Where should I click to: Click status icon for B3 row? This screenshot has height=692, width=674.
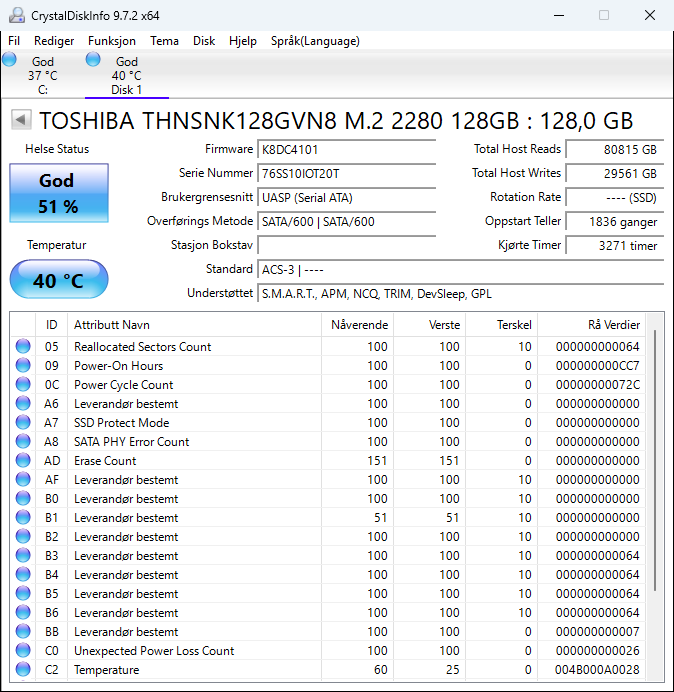23,555
